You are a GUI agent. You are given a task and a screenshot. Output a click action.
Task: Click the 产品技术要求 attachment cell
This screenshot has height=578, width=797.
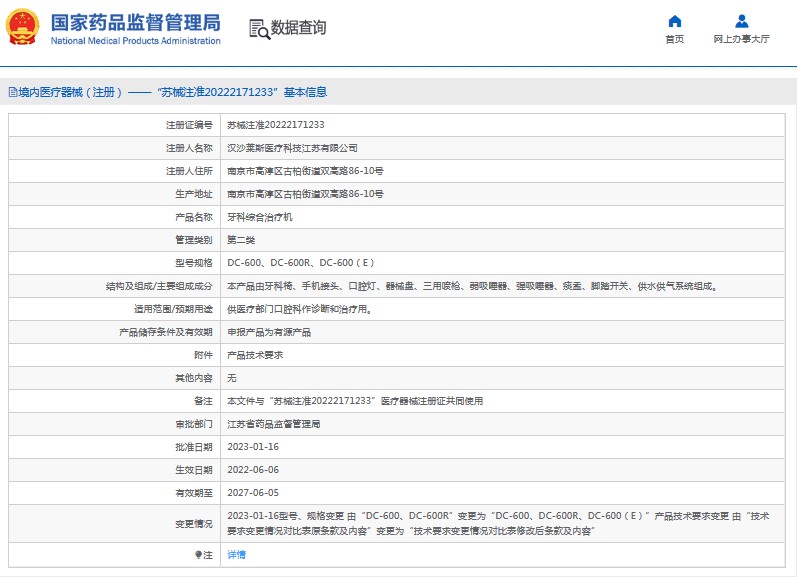[x=255, y=355]
